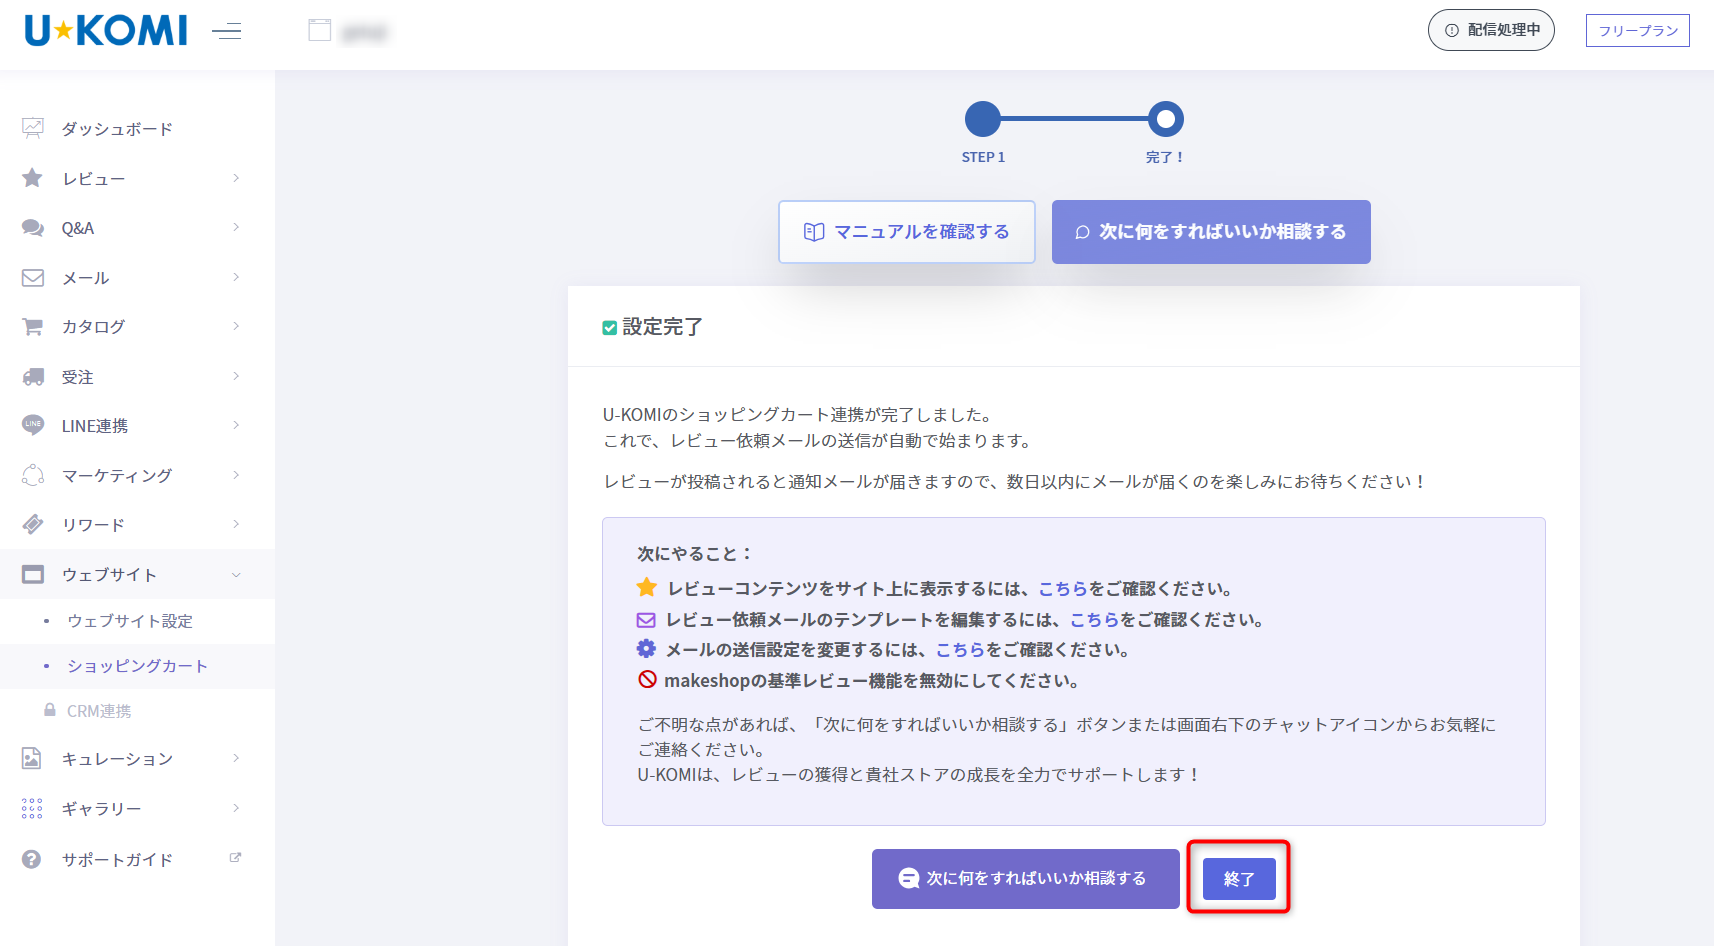This screenshot has width=1714, height=946.
Task: Open メール using the envelope icon
Action: 32,277
